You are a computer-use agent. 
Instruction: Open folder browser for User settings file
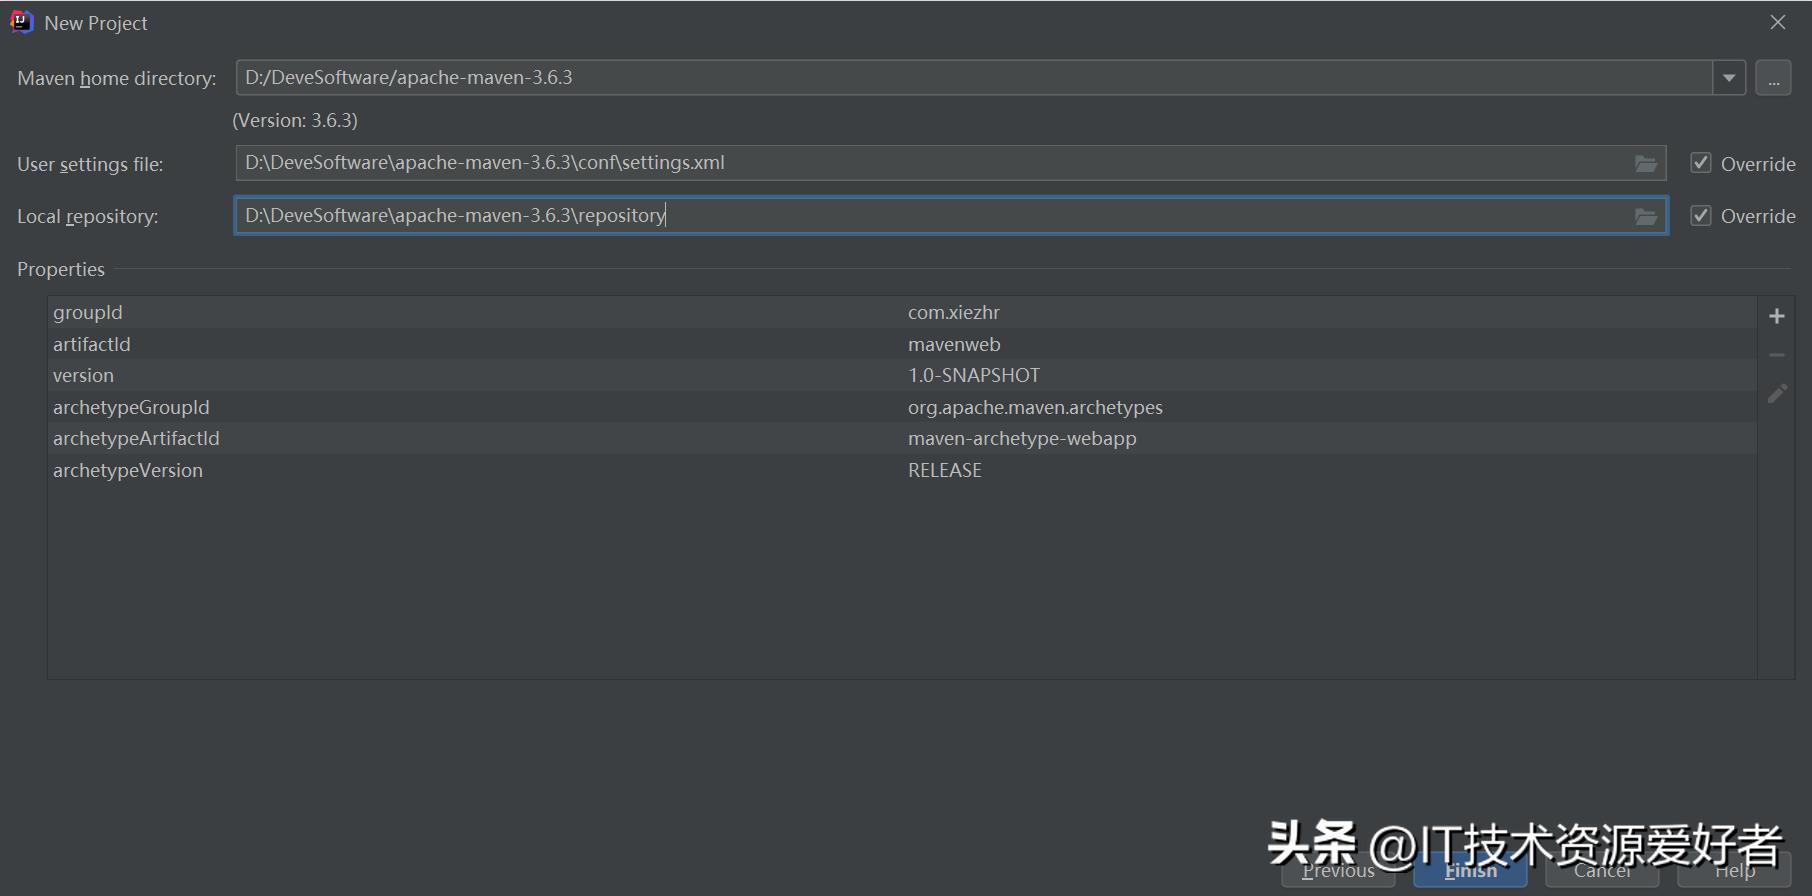[1645, 164]
